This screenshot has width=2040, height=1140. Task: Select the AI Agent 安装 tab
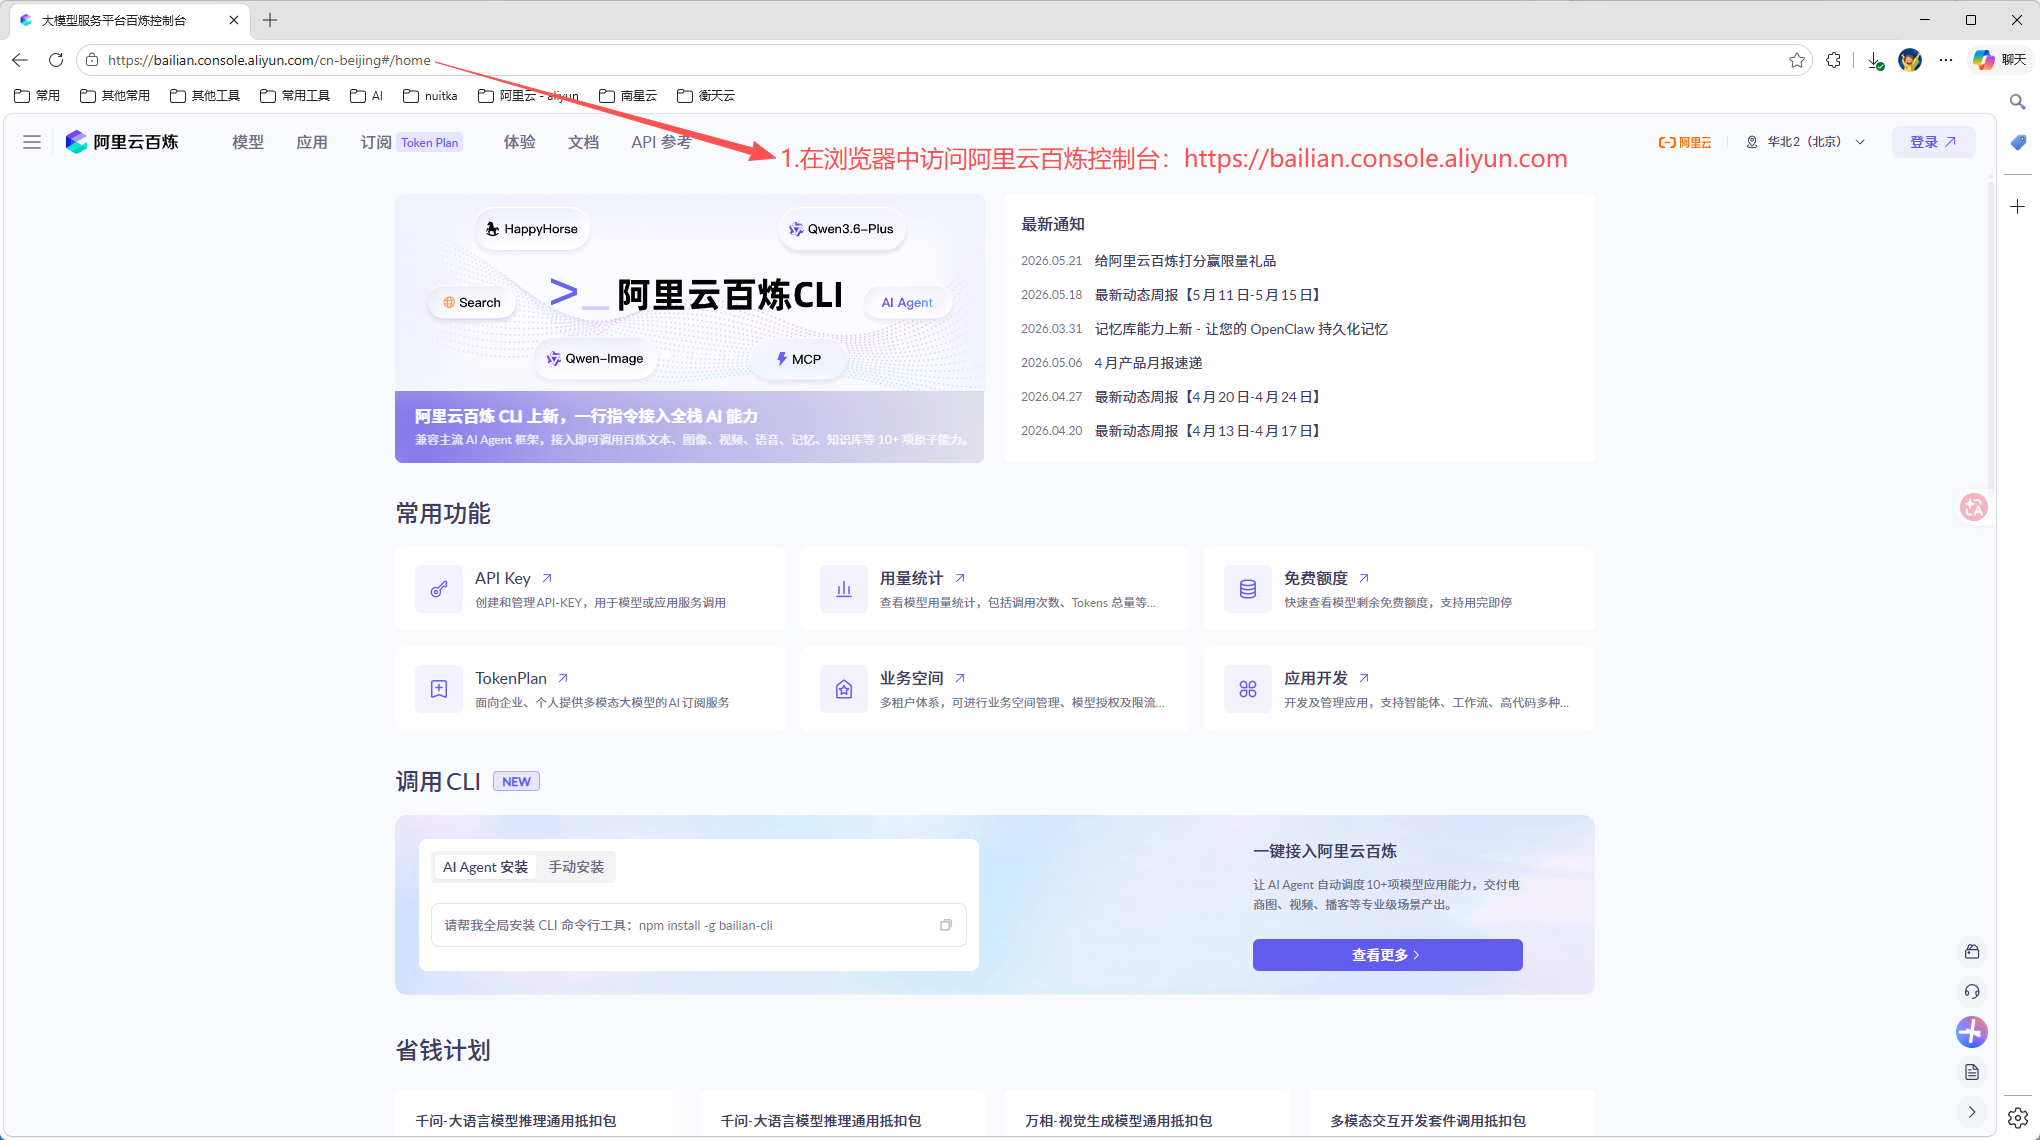485,867
